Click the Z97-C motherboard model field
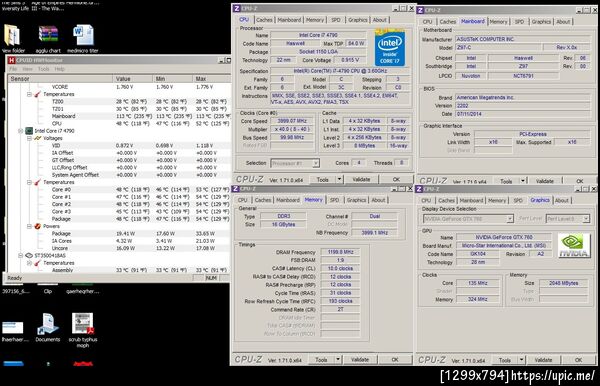 click(x=498, y=47)
